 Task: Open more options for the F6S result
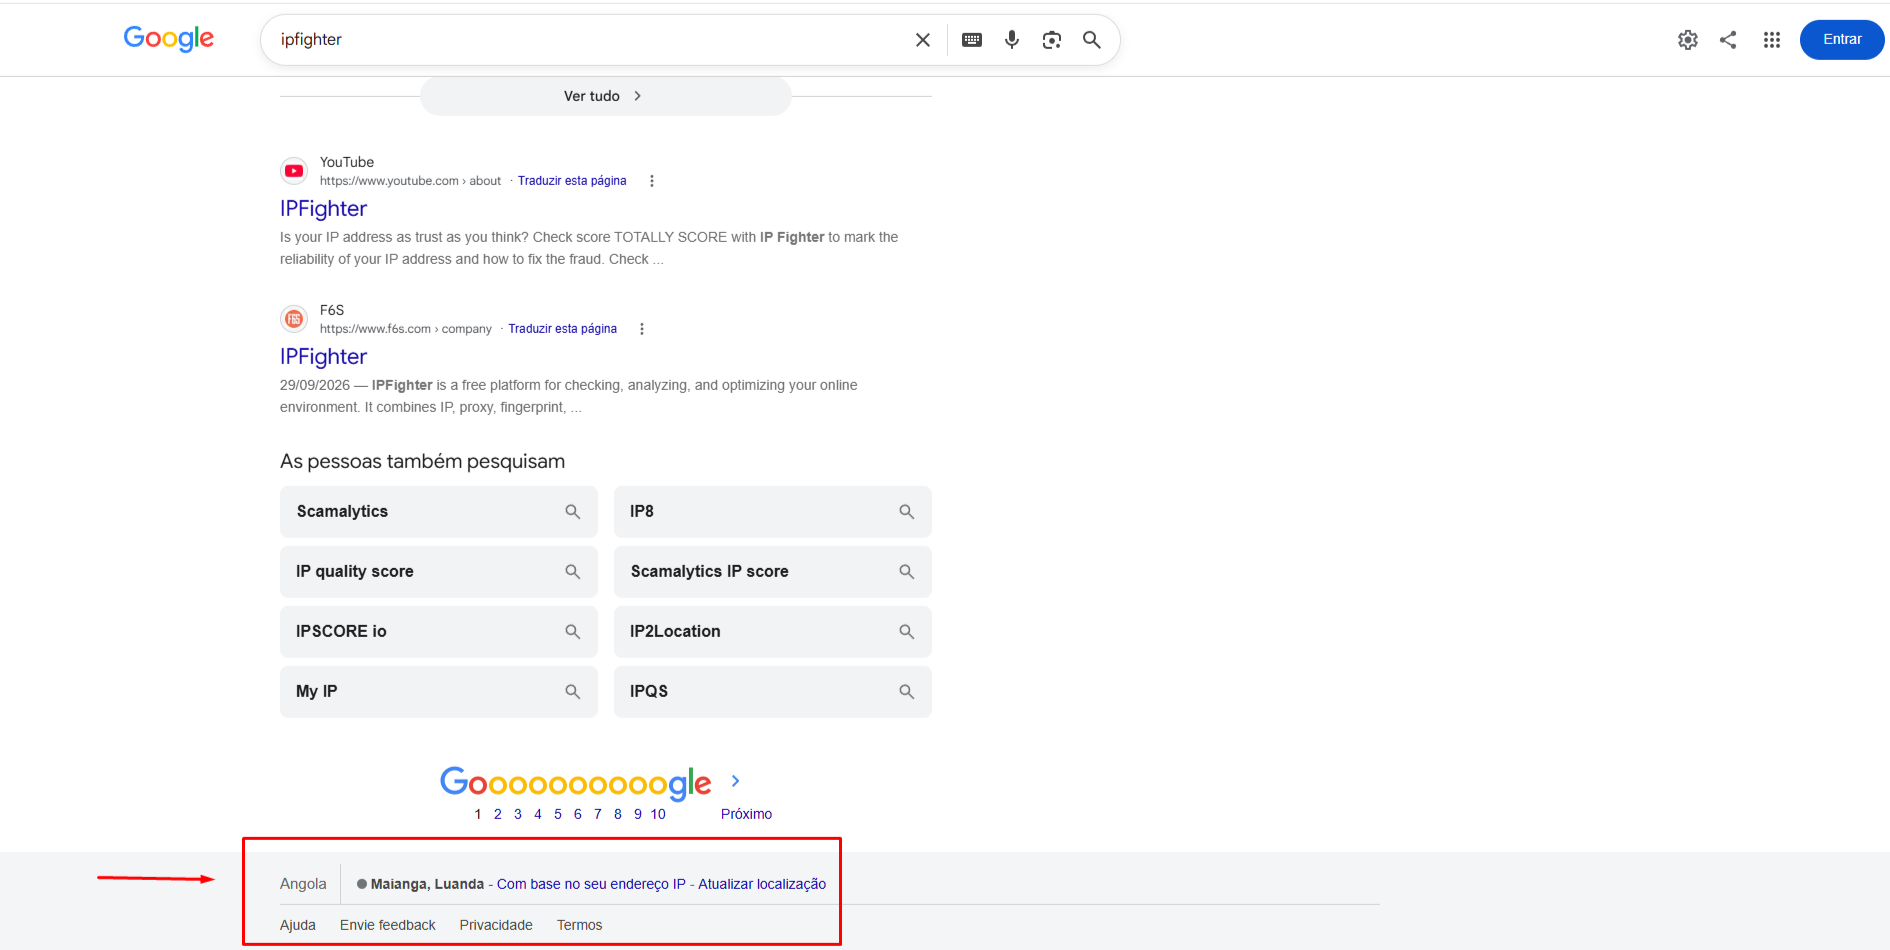[642, 329]
